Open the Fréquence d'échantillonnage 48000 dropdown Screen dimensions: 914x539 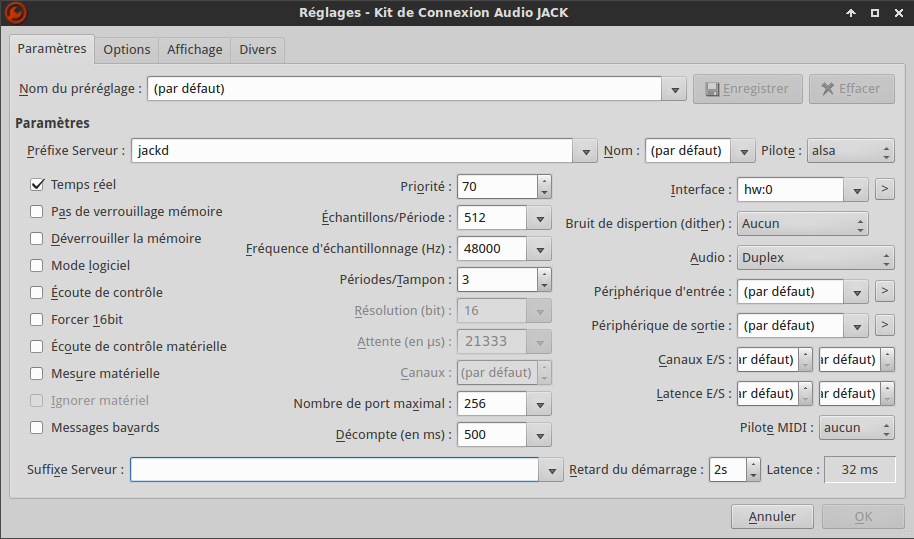pos(540,249)
